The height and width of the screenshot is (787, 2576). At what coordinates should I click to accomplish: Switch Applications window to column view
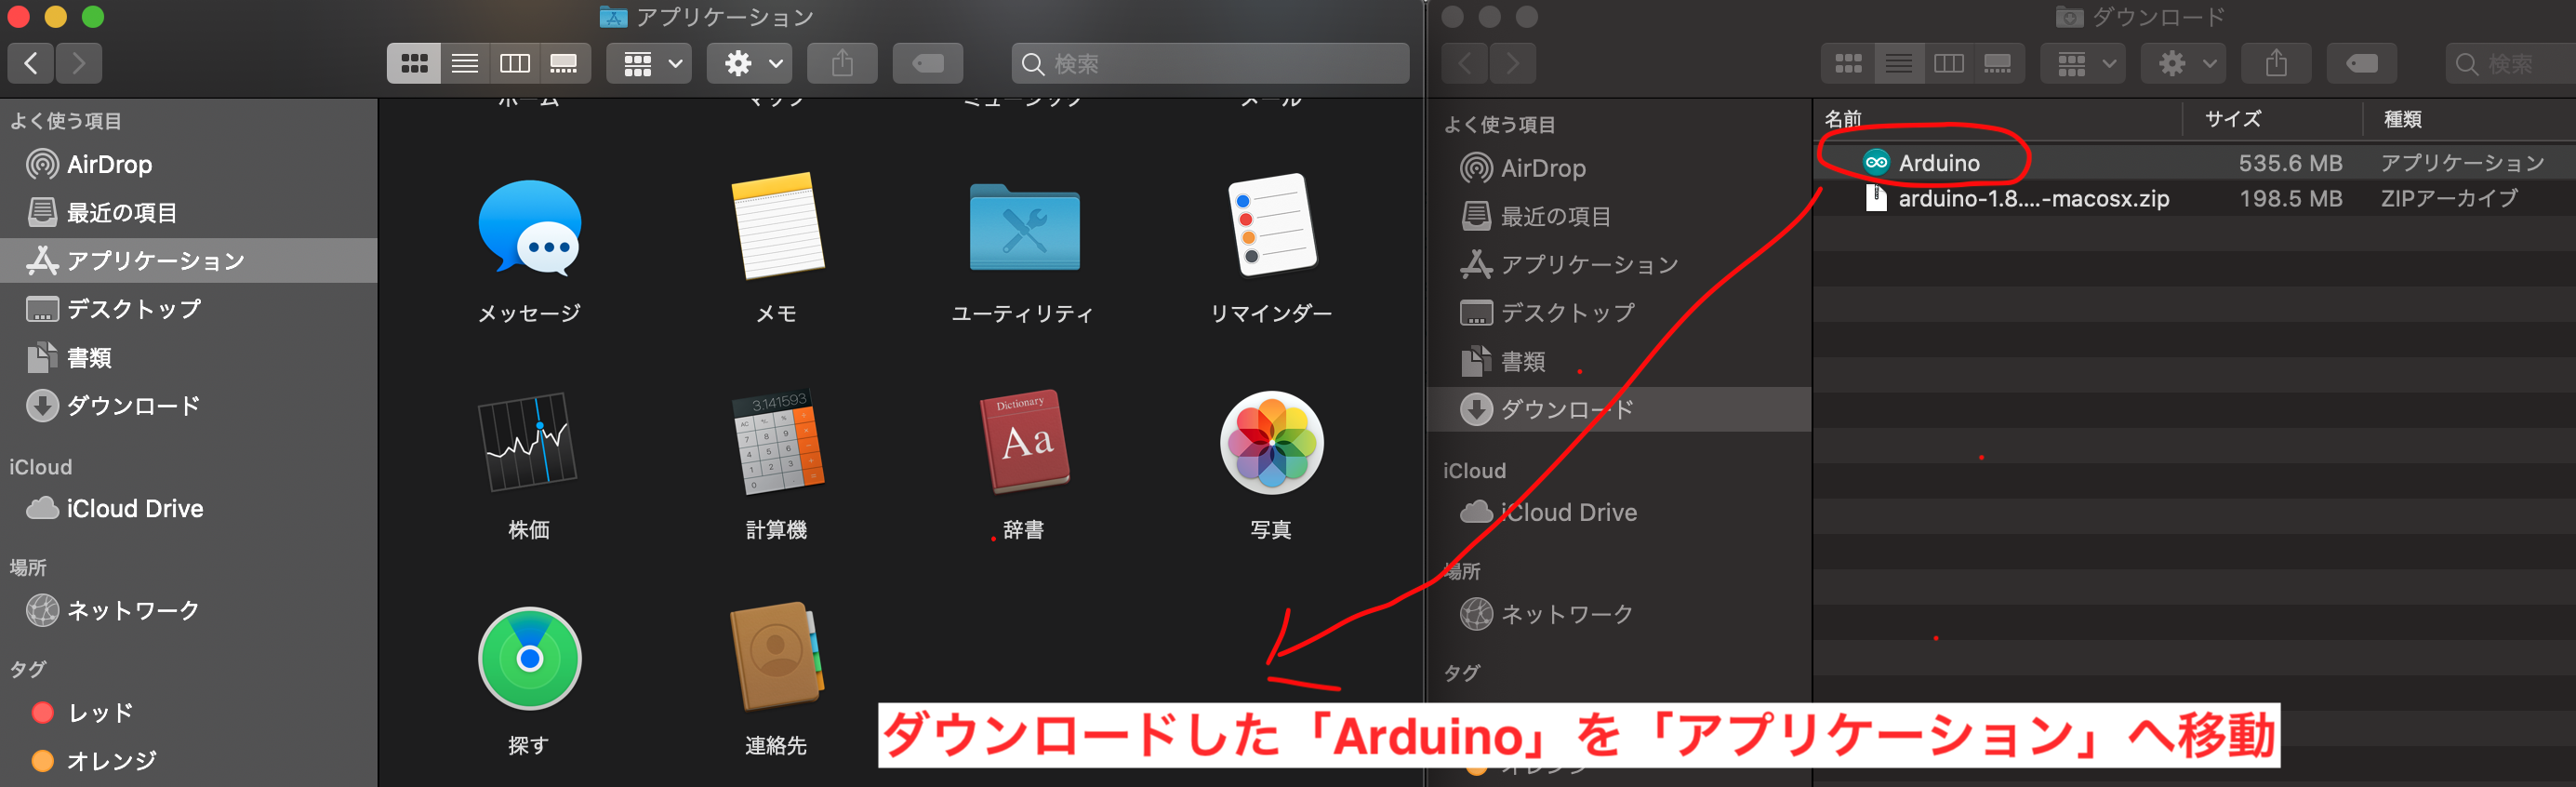[x=515, y=63]
